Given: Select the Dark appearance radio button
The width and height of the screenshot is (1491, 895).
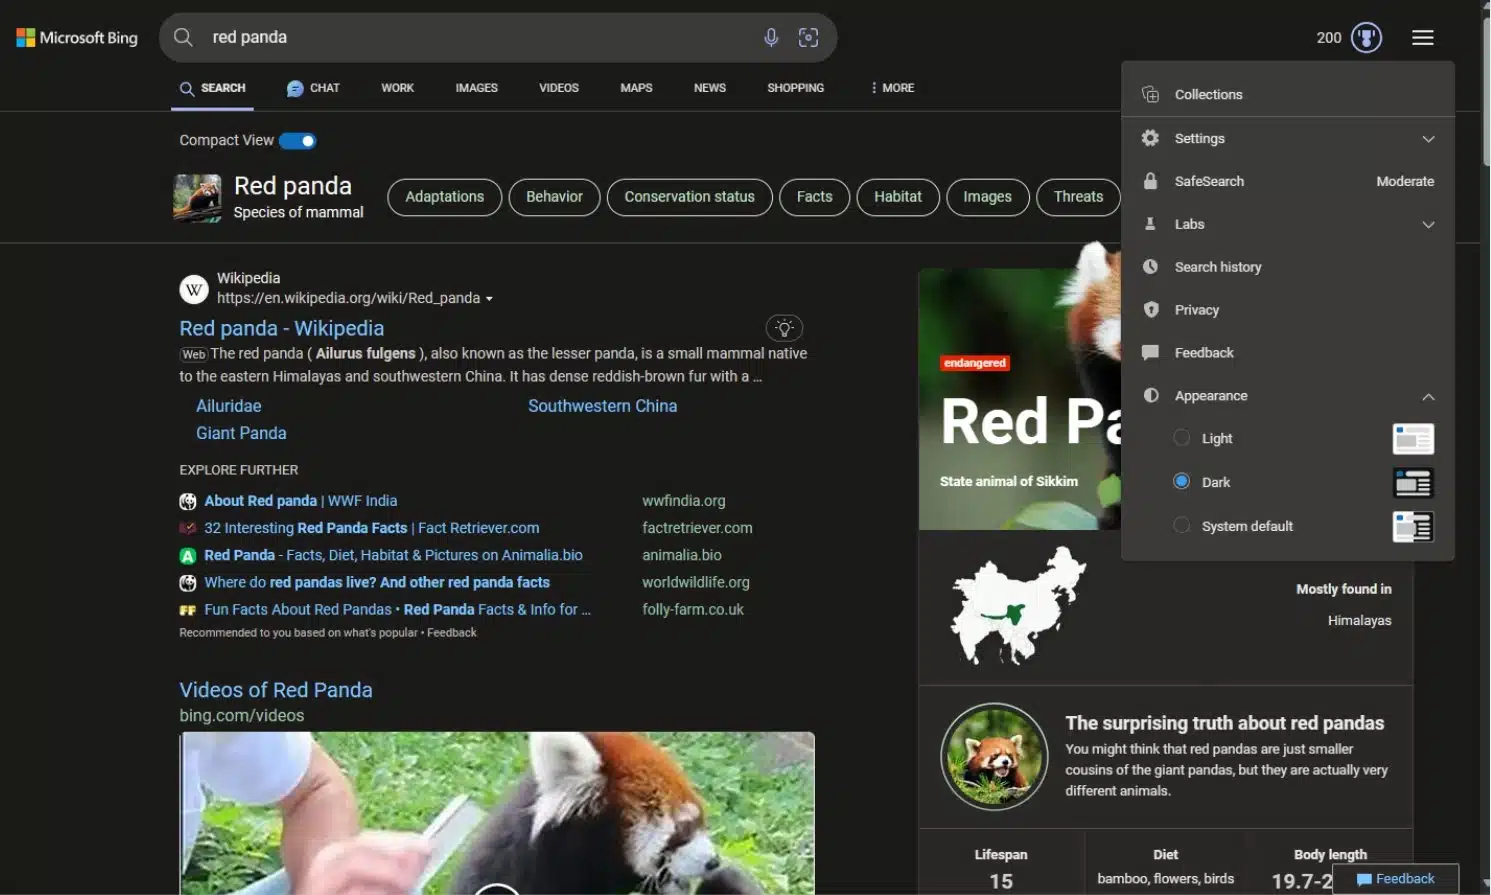Looking at the screenshot, I should click(1182, 482).
